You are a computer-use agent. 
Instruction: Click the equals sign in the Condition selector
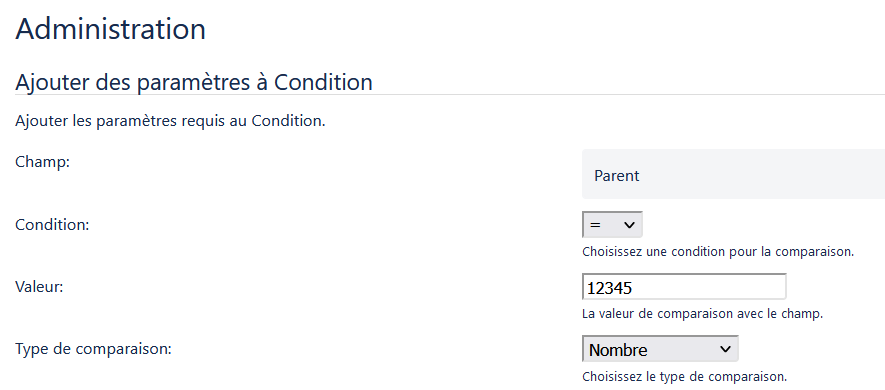595,225
